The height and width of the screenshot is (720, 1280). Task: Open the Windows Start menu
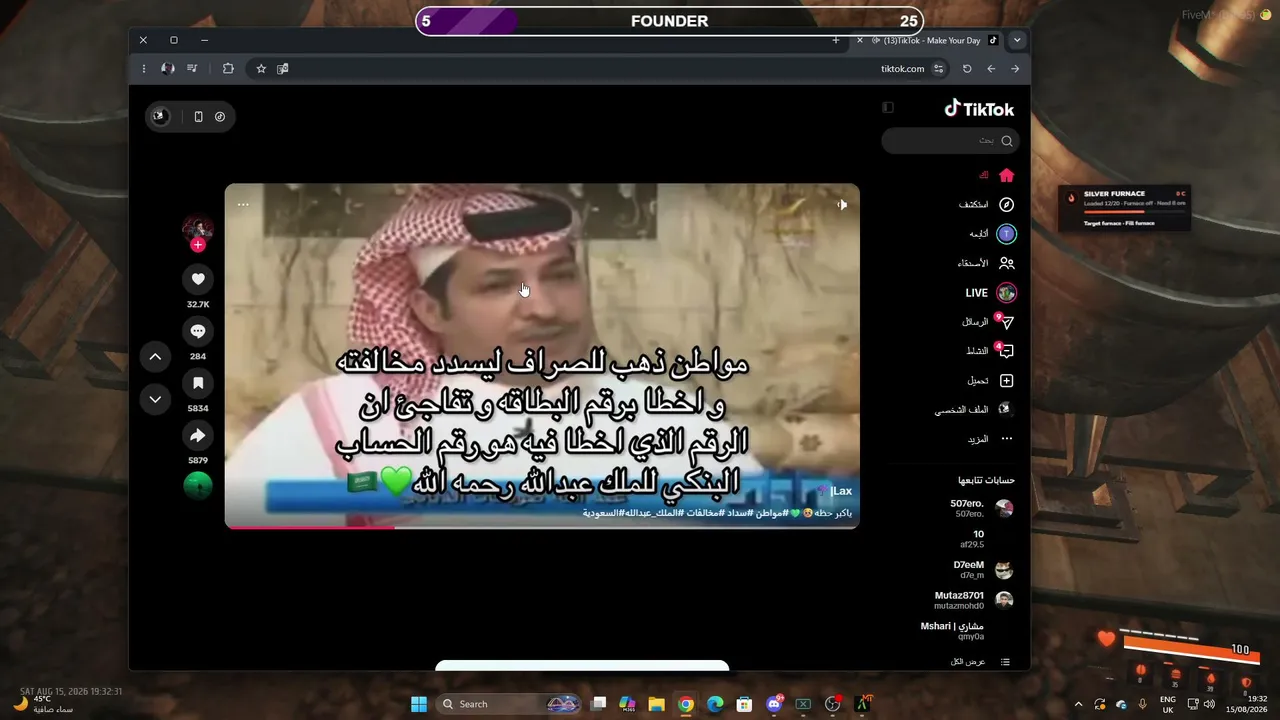point(419,704)
